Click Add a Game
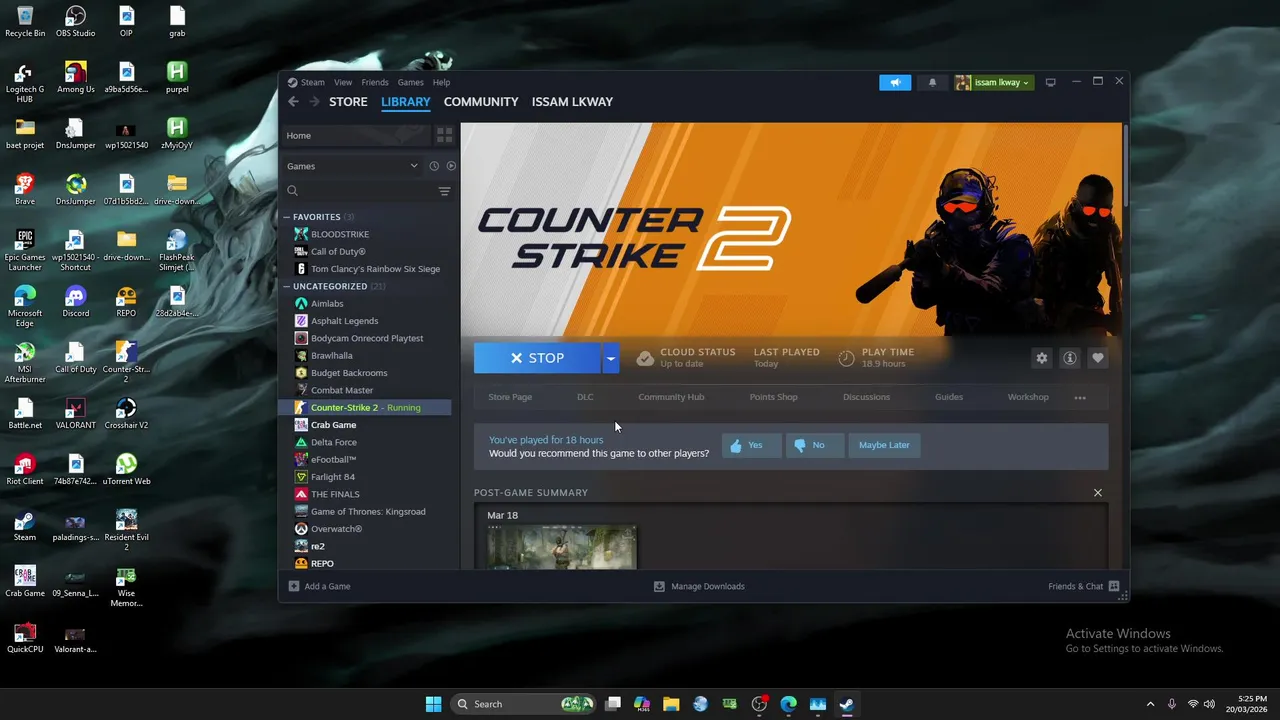1280x720 pixels. pyautogui.click(x=320, y=586)
